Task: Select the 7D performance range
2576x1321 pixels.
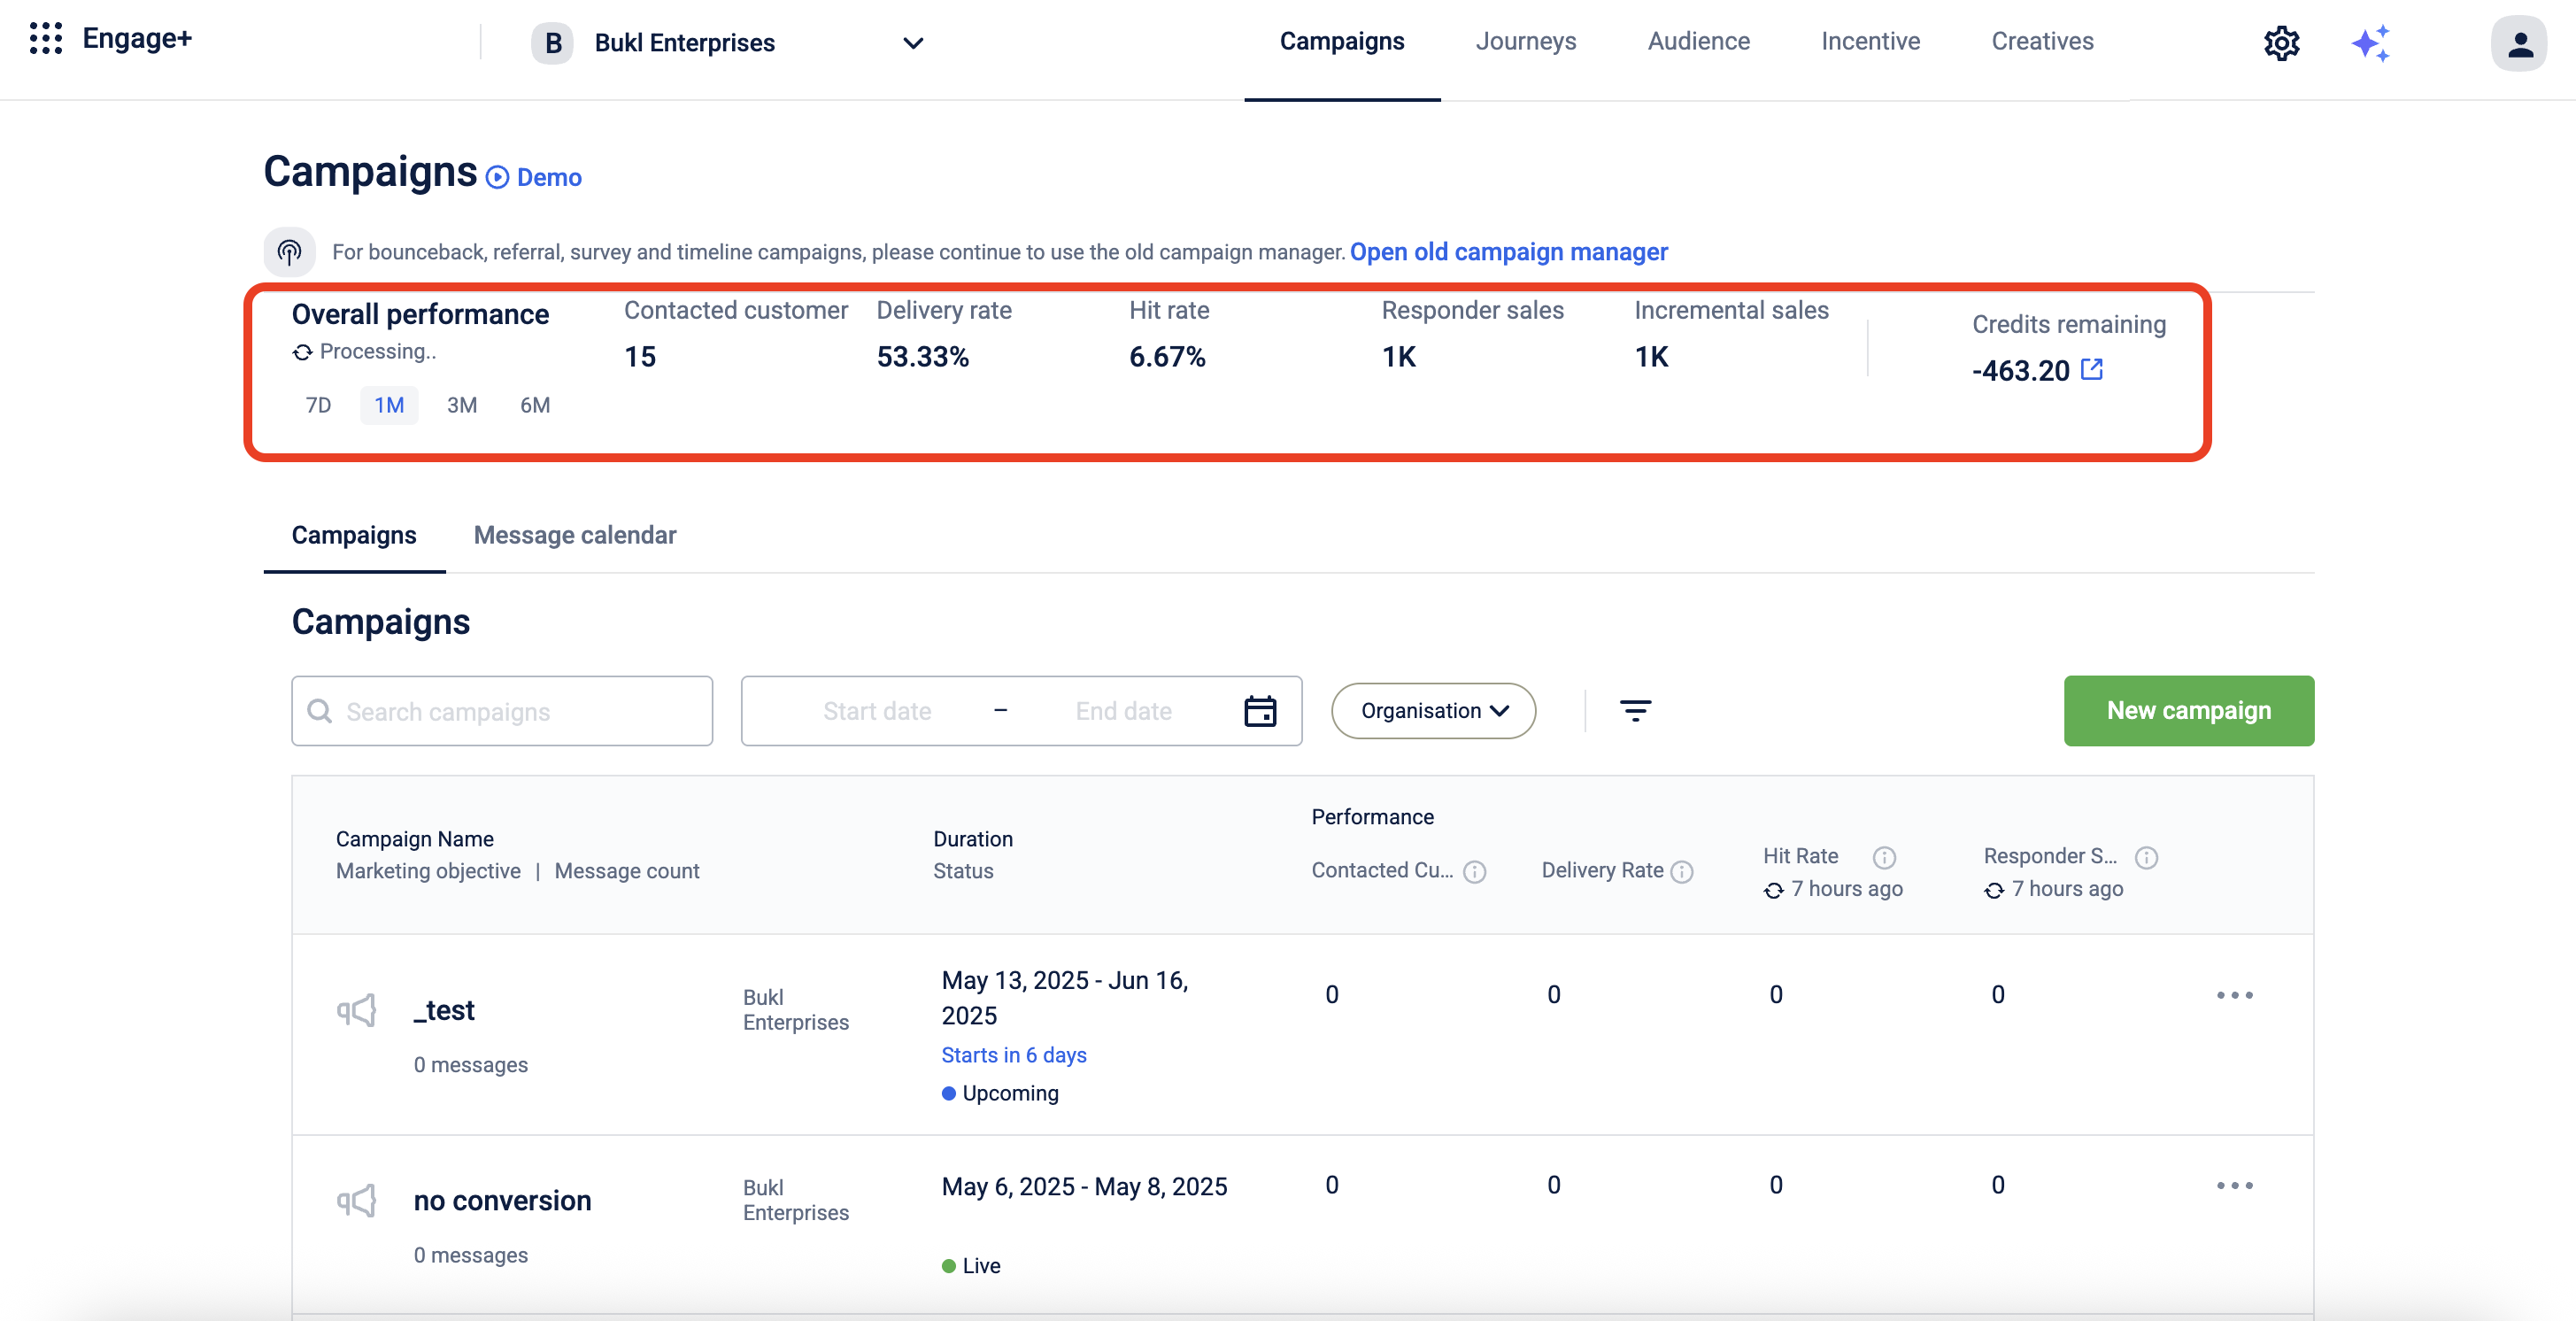Action: (318, 405)
